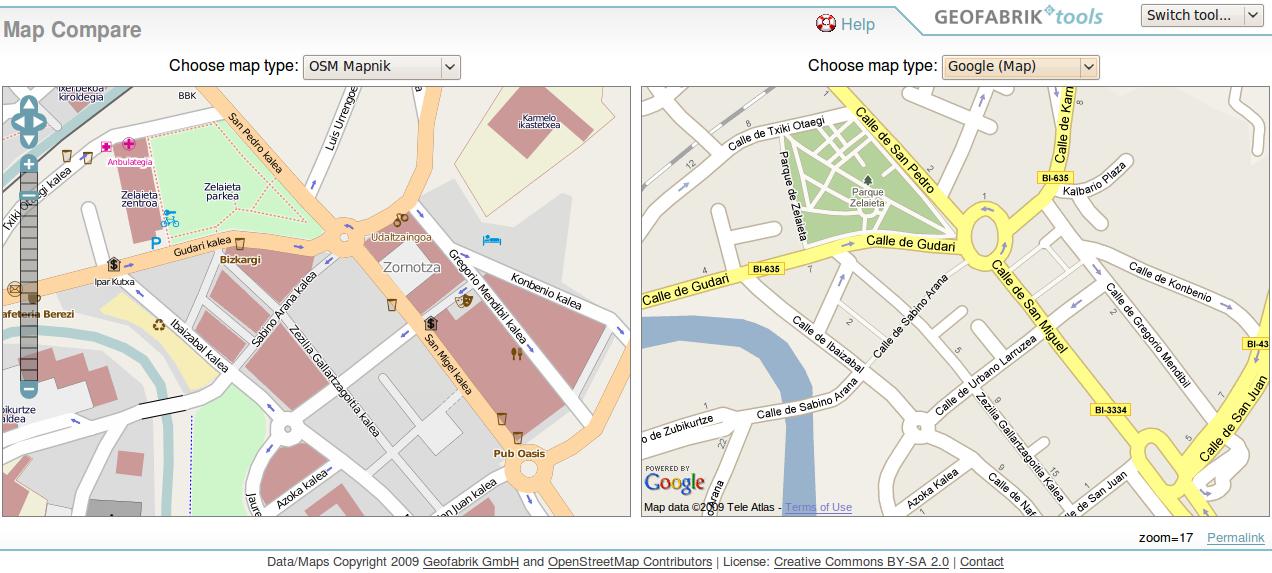Click the theatre masks icon
Viewport: 1272px width, 573px height.
(463, 299)
